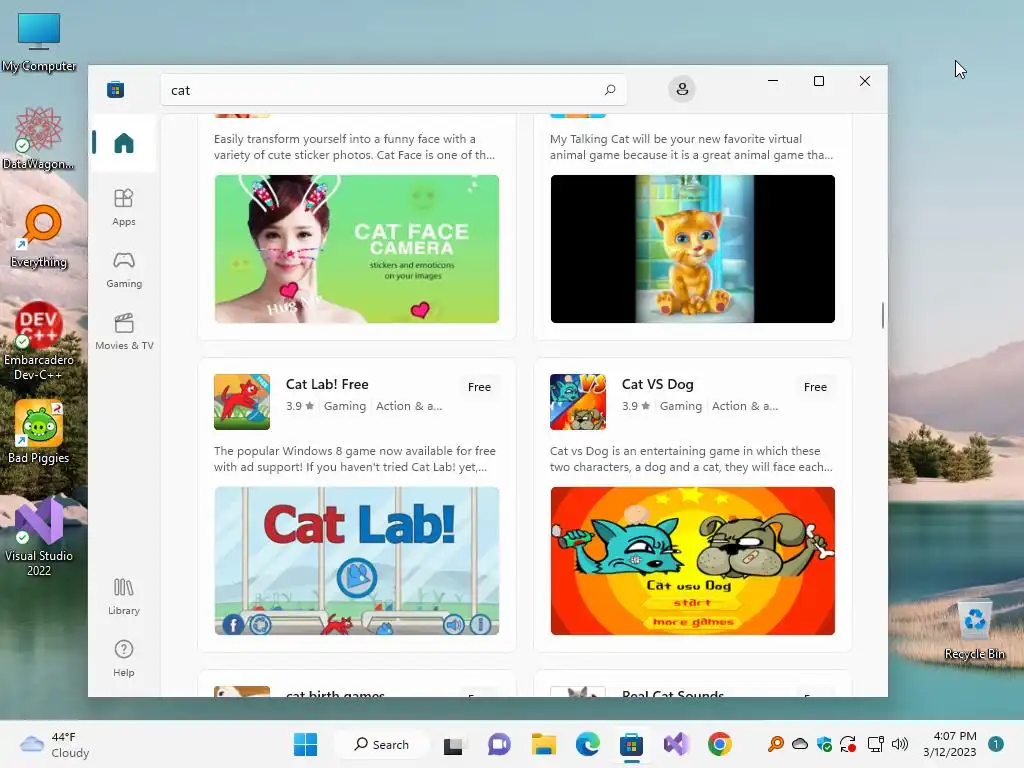The height and width of the screenshot is (768, 1024).
Task: Open the 'Cat VS Dog' title
Action: tap(658, 384)
